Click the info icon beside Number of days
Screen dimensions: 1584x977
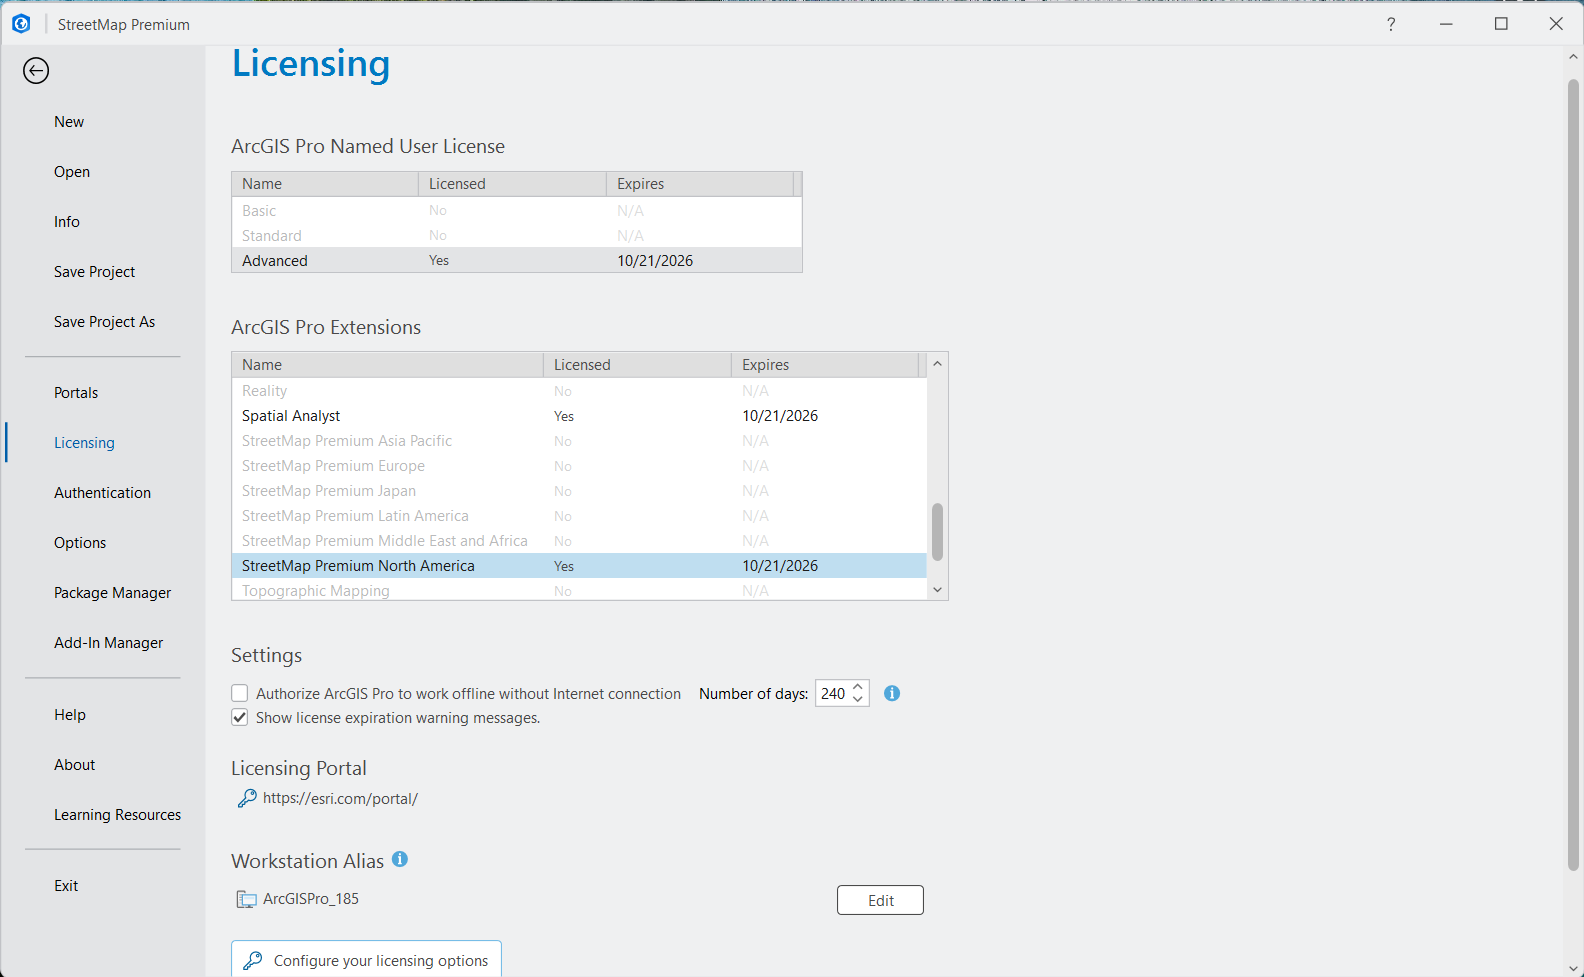click(892, 693)
